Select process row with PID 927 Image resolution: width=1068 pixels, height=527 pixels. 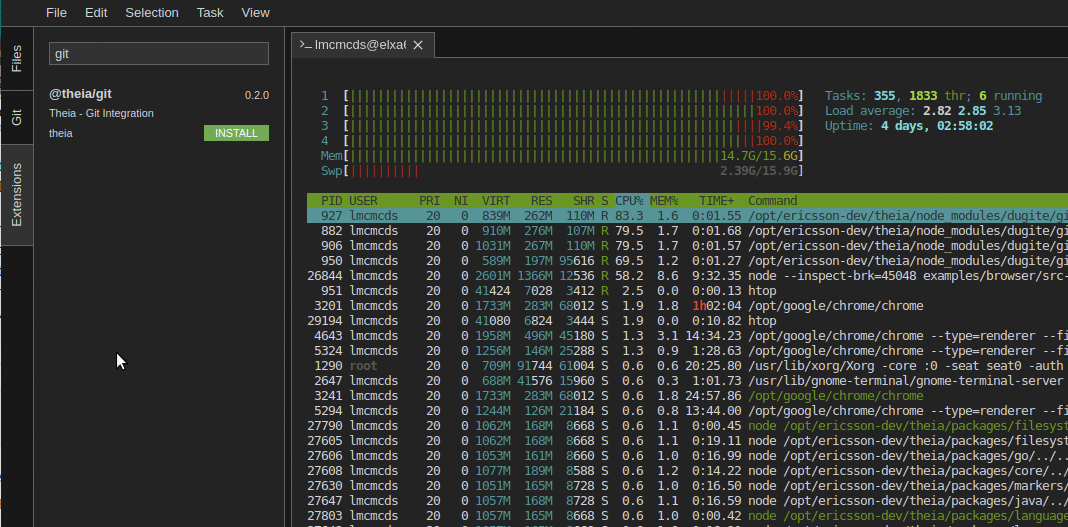[x=687, y=216]
